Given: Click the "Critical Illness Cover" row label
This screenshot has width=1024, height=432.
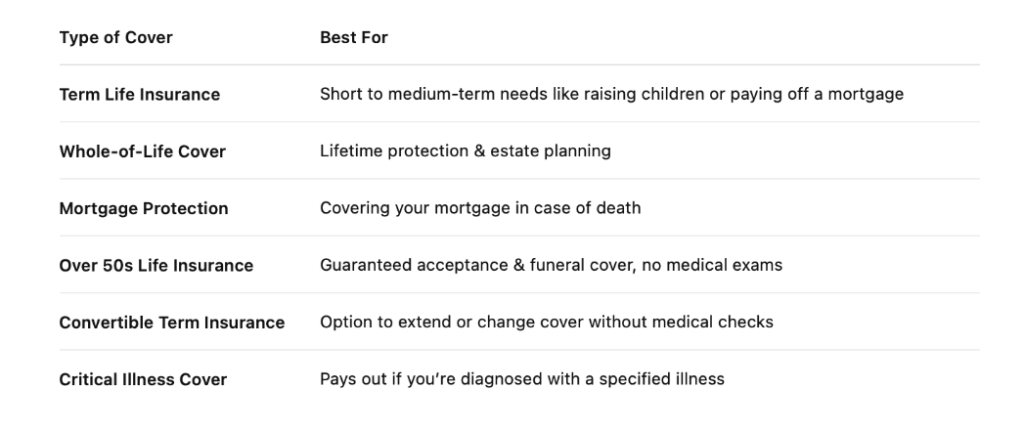Looking at the screenshot, I should click(143, 380).
